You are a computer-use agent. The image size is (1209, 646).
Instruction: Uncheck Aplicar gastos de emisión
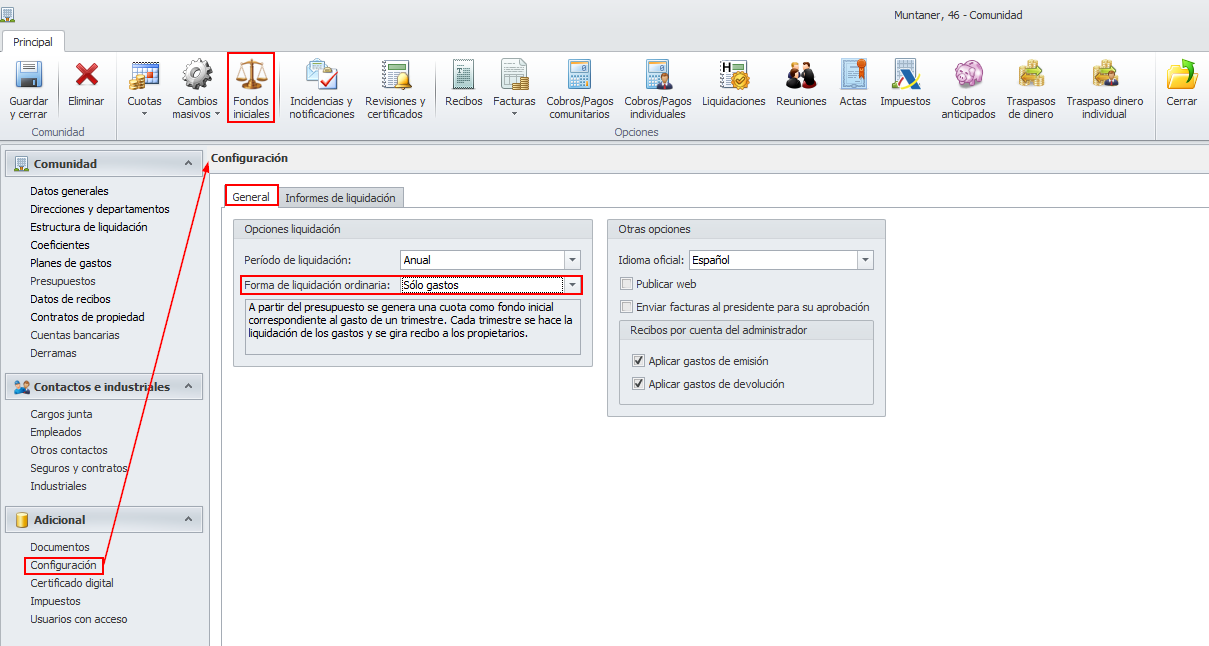pyautogui.click(x=639, y=361)
